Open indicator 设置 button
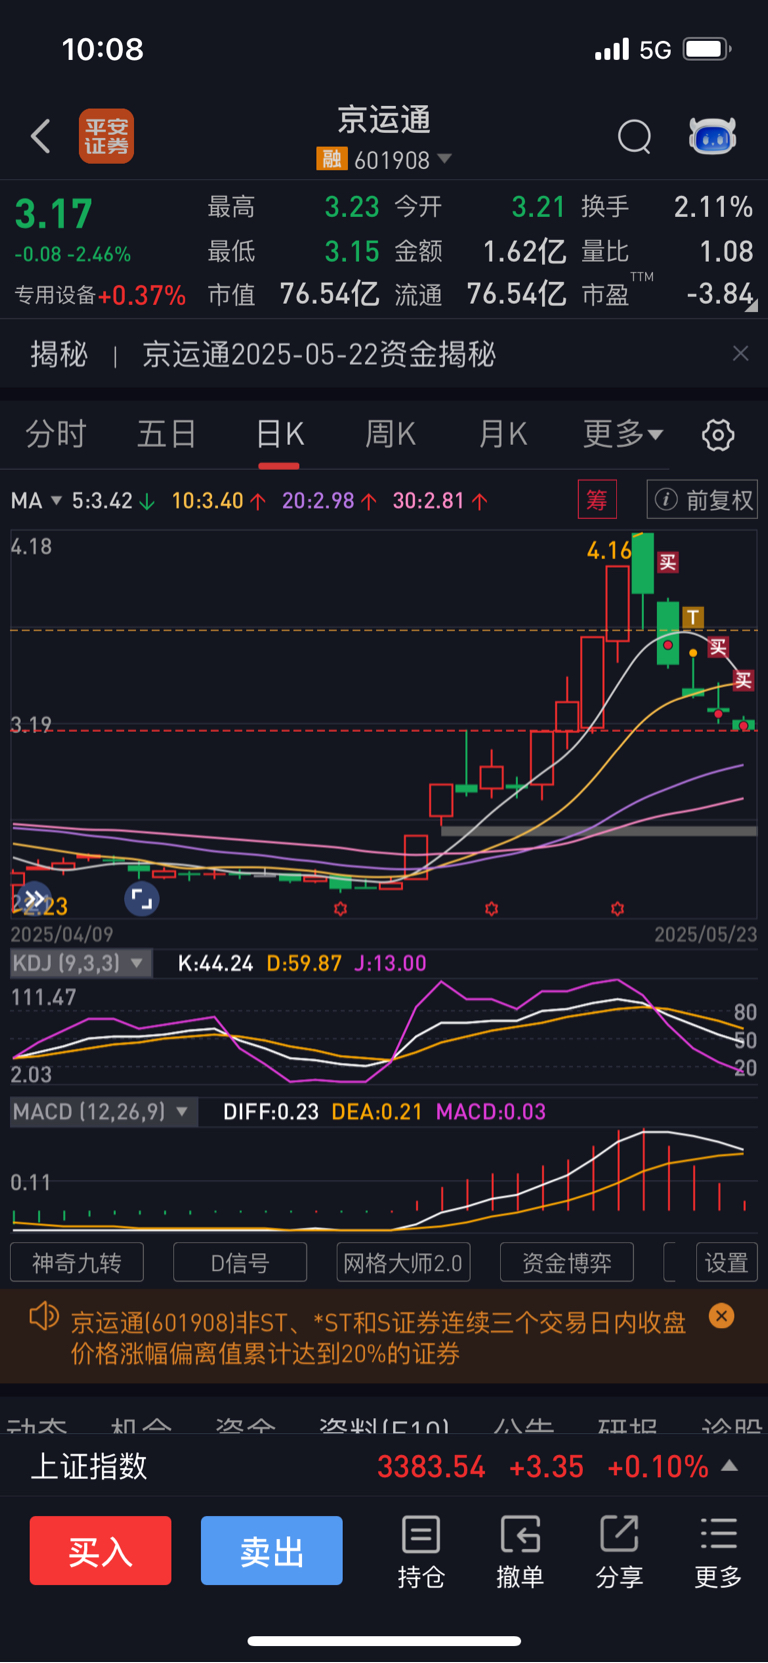Image resolution: width=768 pixels, height=1663 pixels. (x=727, y=1263)
